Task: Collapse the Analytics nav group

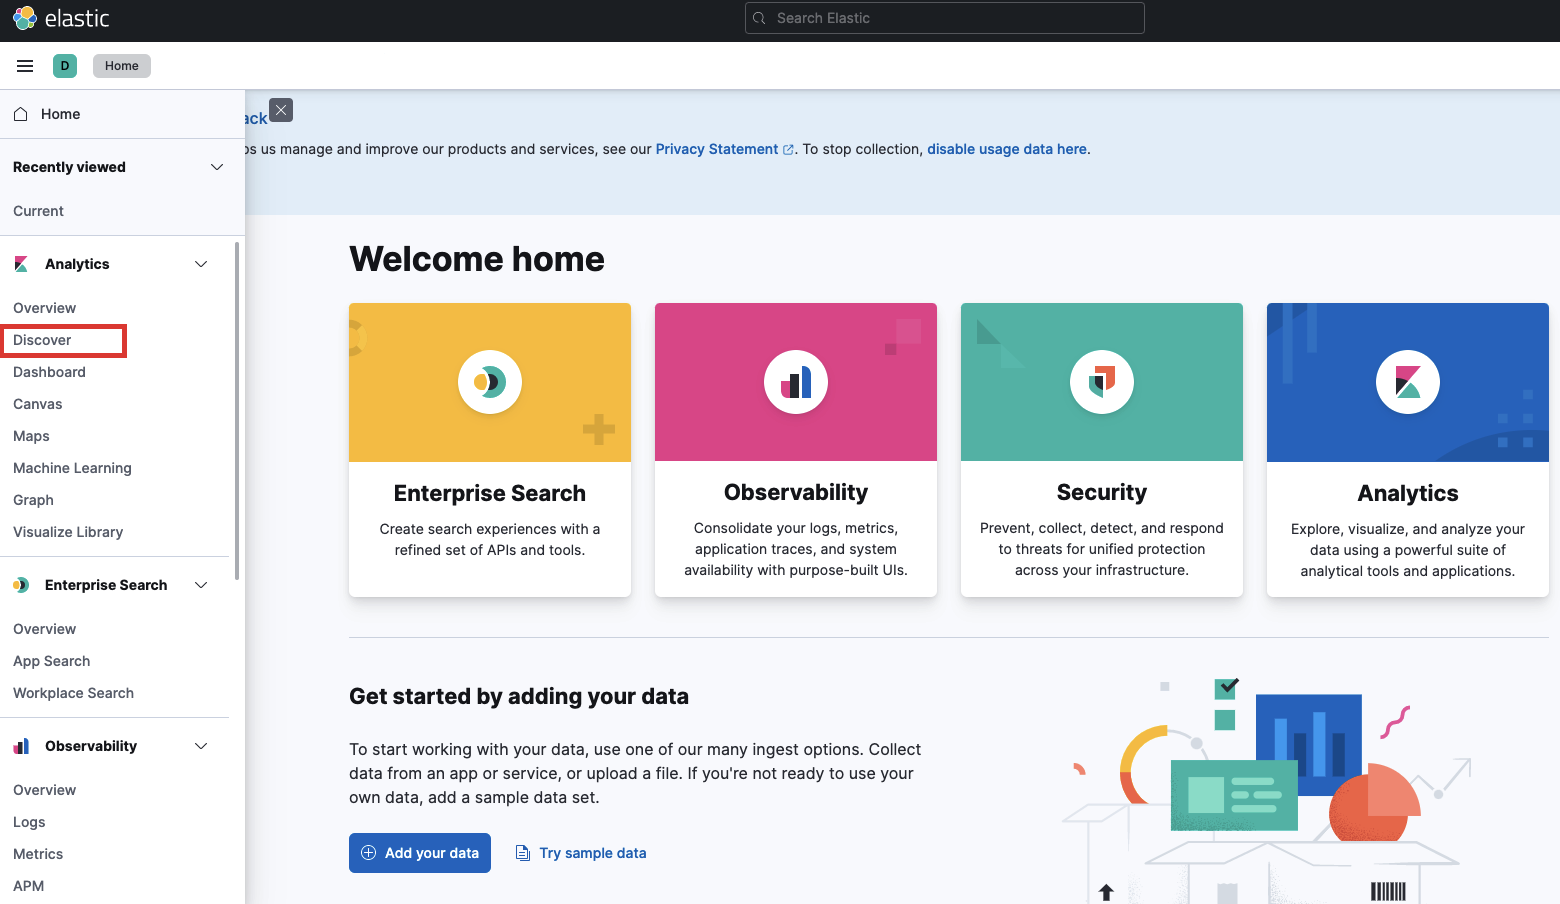Action: point(201,264)
